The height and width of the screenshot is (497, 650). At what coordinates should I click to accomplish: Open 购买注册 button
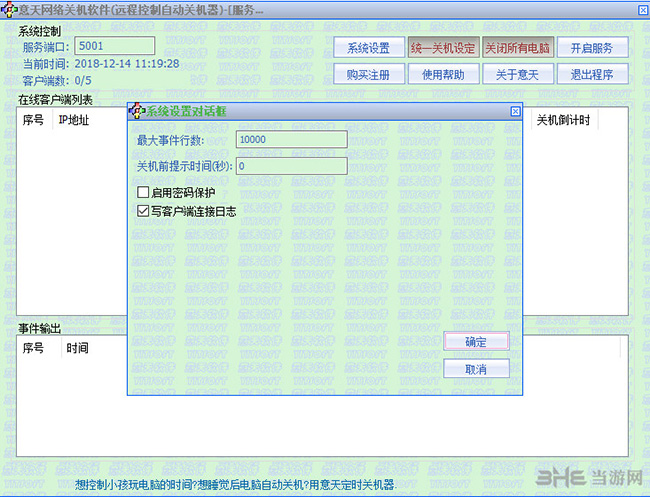[x=369, y=74]
